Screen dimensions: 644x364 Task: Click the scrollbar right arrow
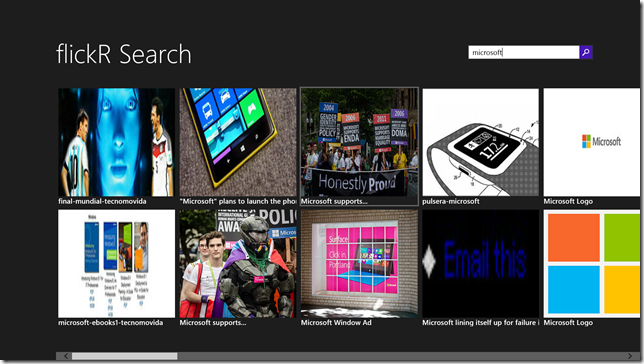click(630, 356)
